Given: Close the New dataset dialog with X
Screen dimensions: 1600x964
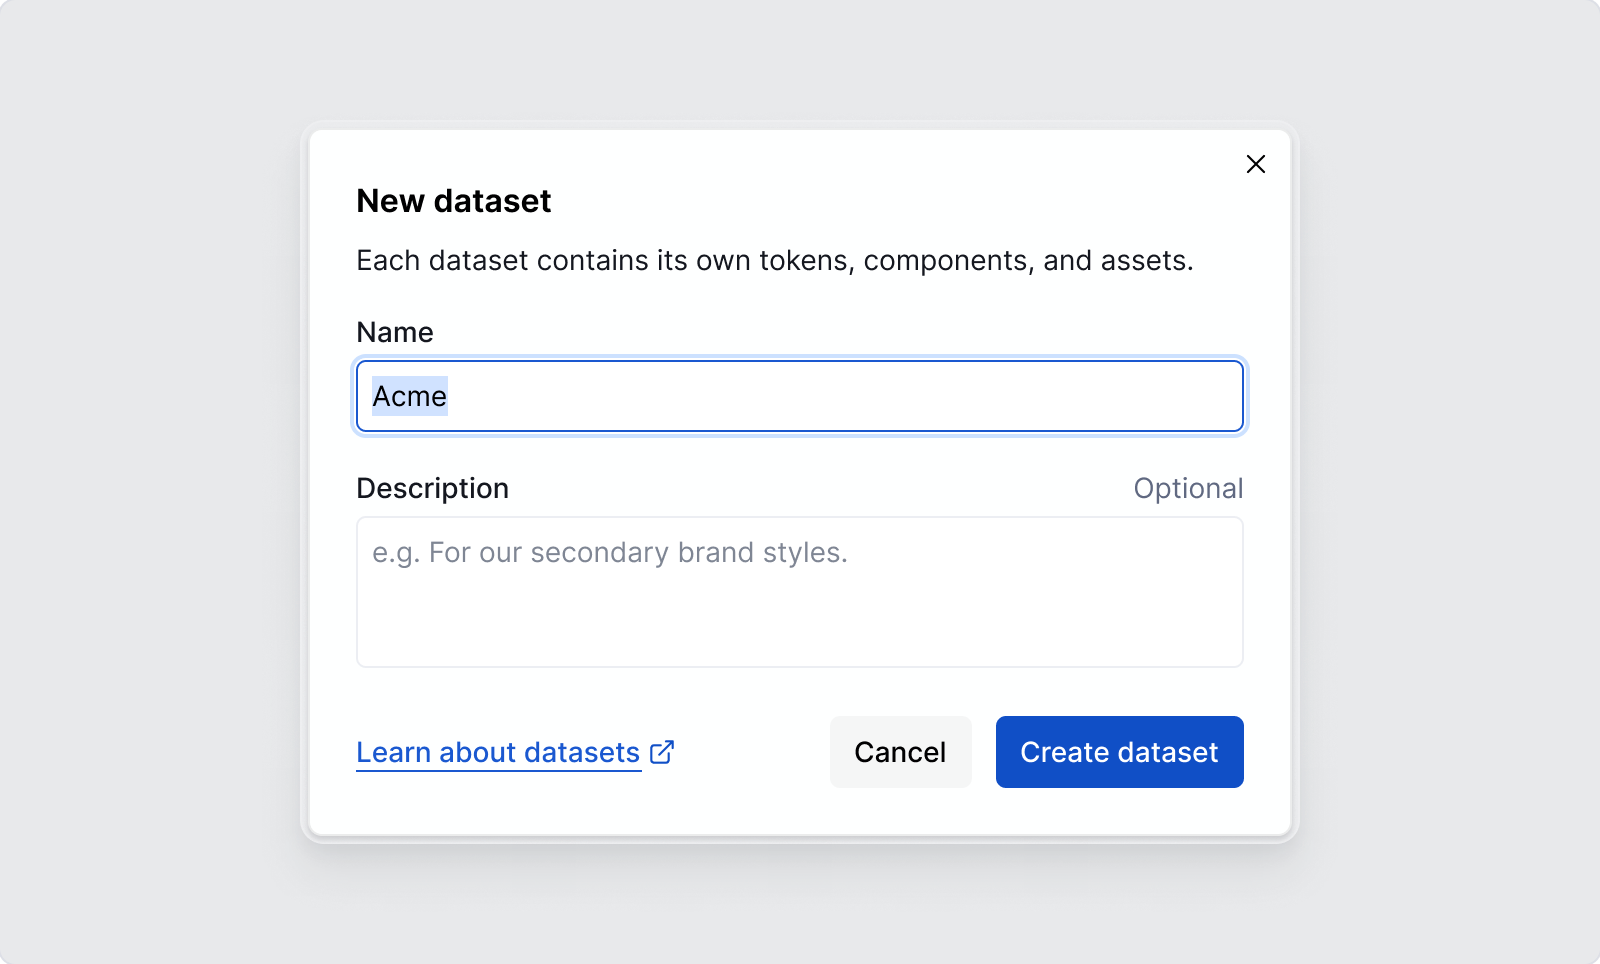Looking at the screenshot, I should (1256, 164).
